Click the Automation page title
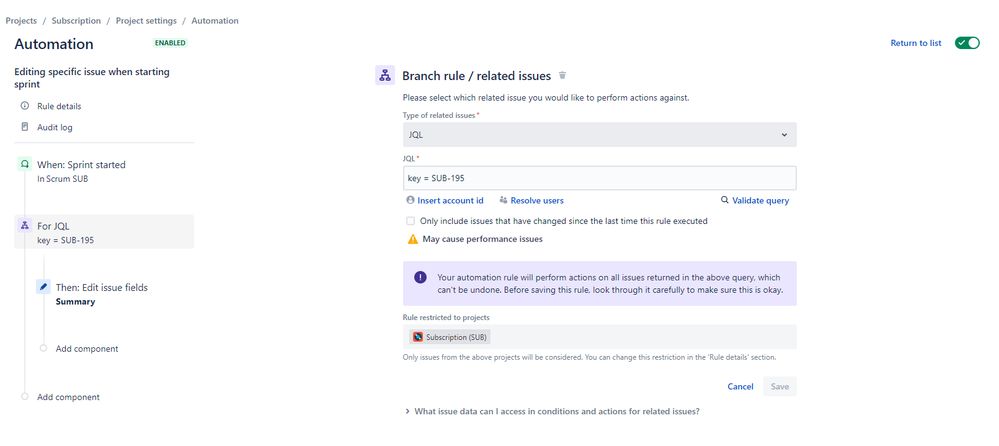This screenshot has width=999, height=446. pos(54,44)
